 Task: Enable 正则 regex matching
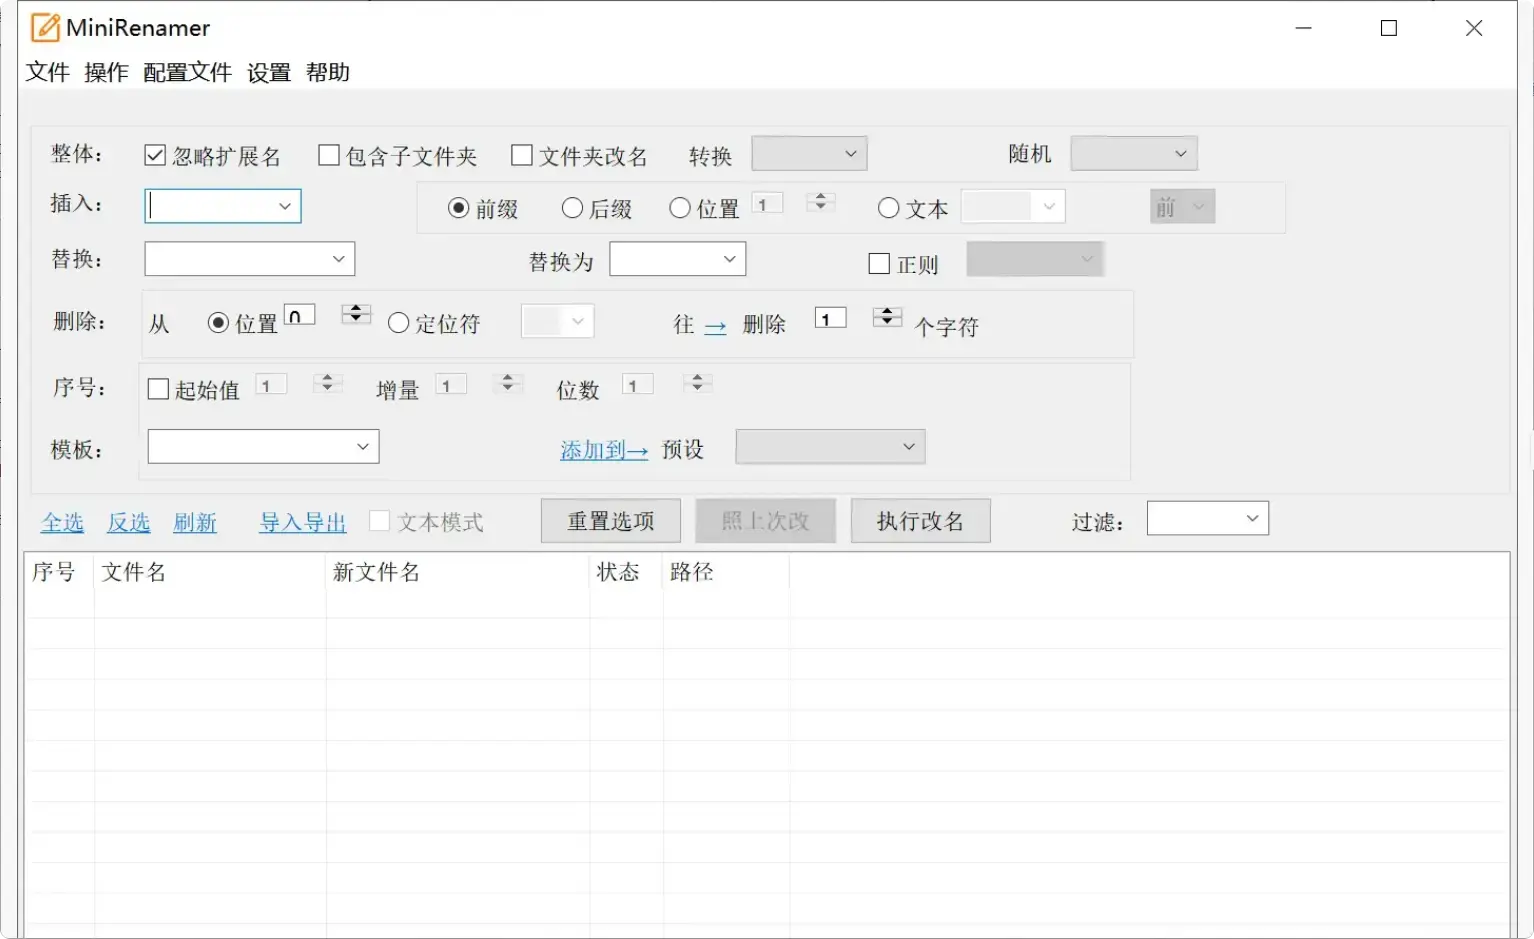(x=879, y=263)
